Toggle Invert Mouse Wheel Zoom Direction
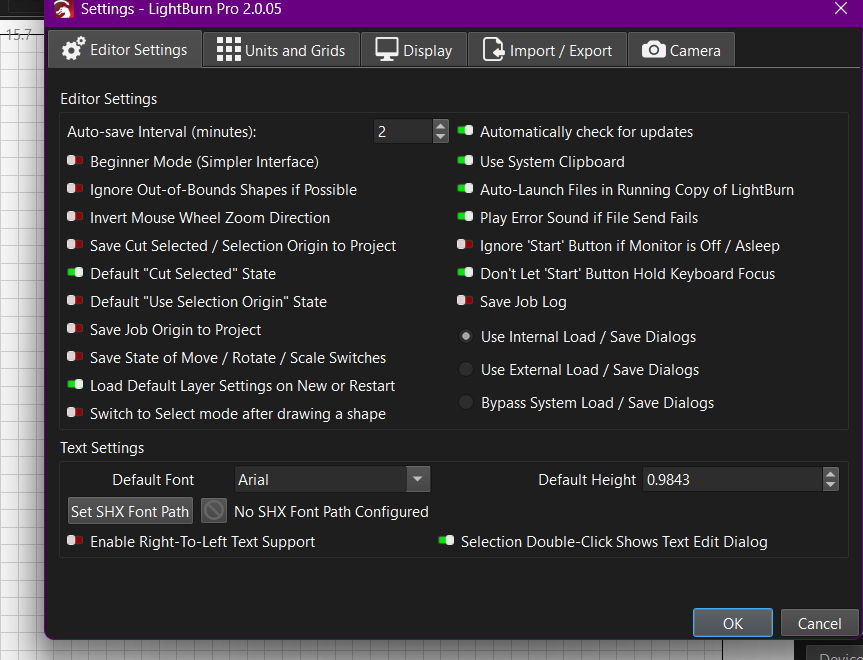This screenshot has width=863, height=660. pos(75,217)
